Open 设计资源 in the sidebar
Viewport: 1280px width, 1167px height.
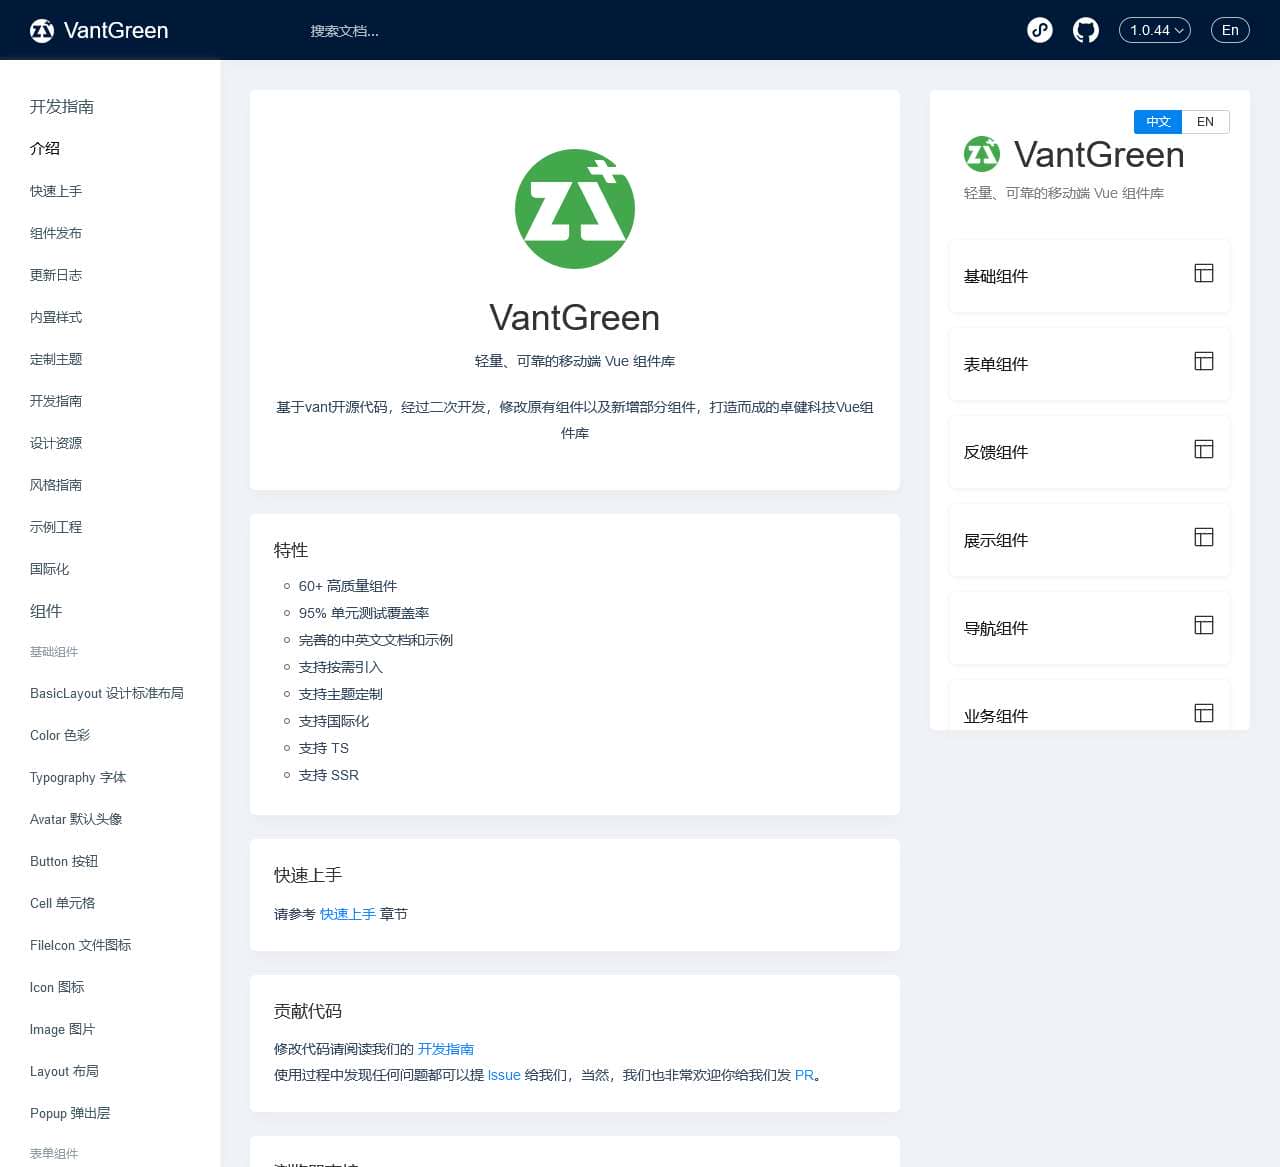coord(56,443)
